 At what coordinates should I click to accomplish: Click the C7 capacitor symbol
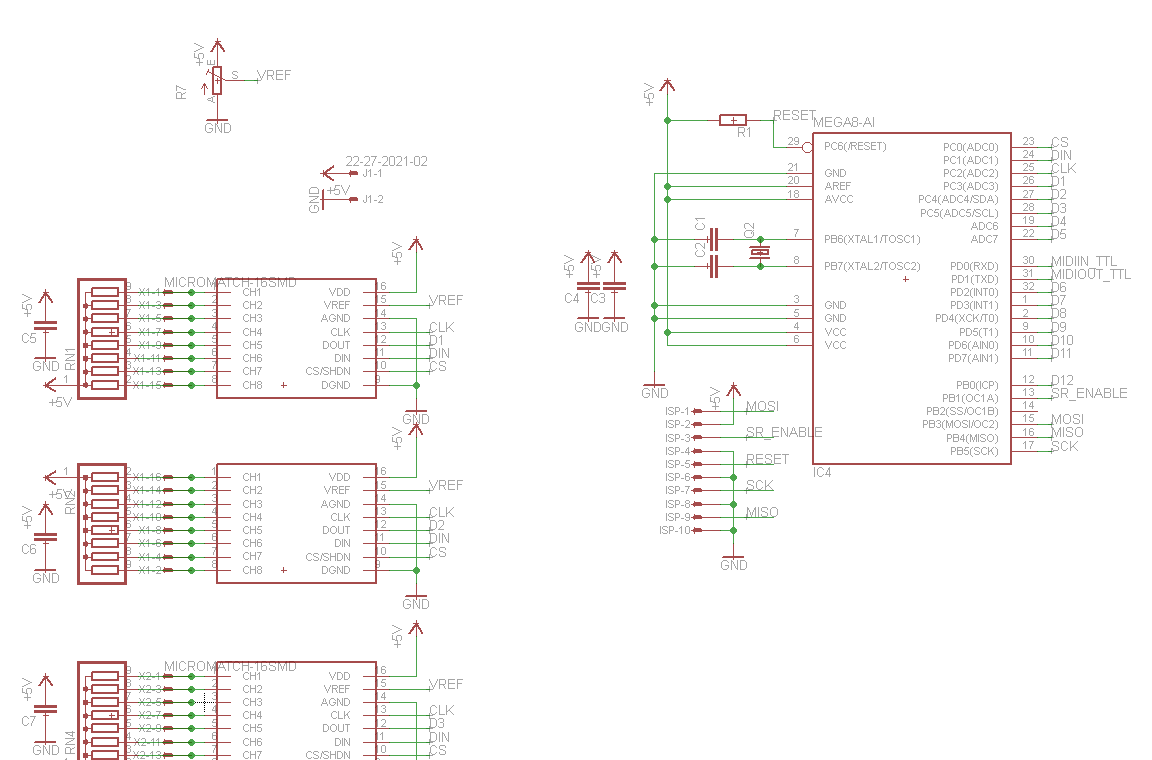[x=46, y=709]
